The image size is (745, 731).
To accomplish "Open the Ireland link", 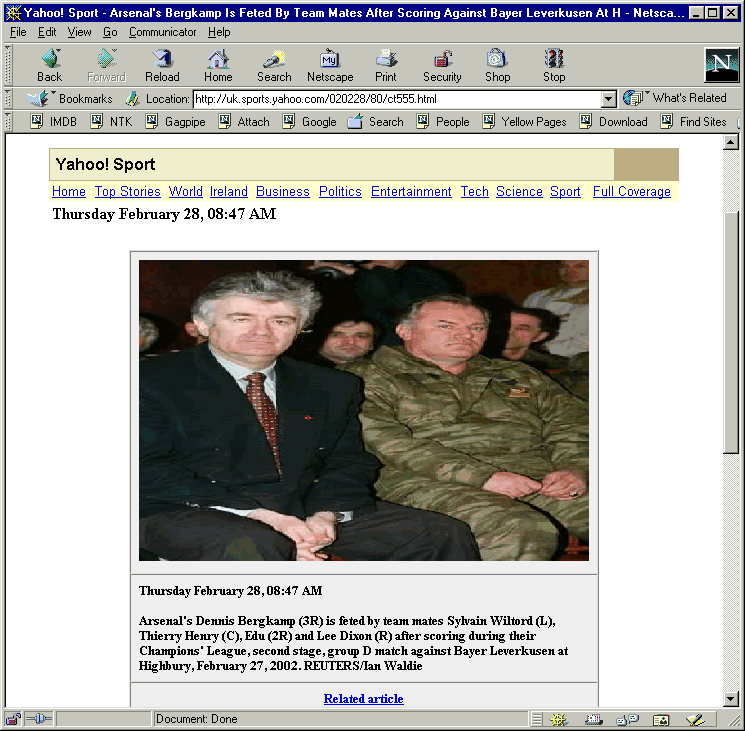I will pos(229,191).
